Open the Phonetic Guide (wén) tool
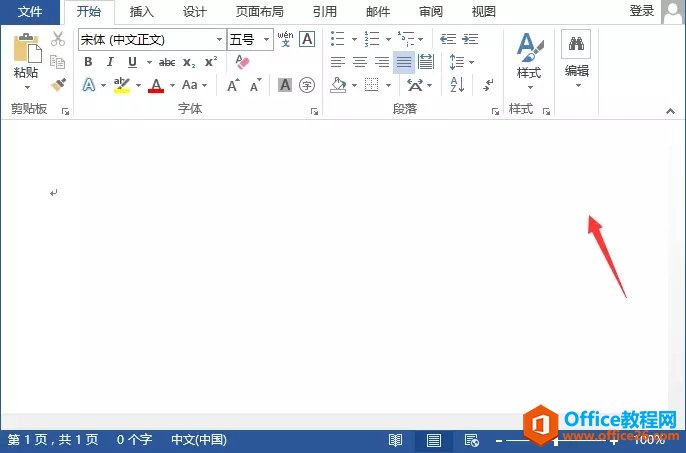Image resolution: width=686 pixels, height=453 pixels. [x=285, y=39]
